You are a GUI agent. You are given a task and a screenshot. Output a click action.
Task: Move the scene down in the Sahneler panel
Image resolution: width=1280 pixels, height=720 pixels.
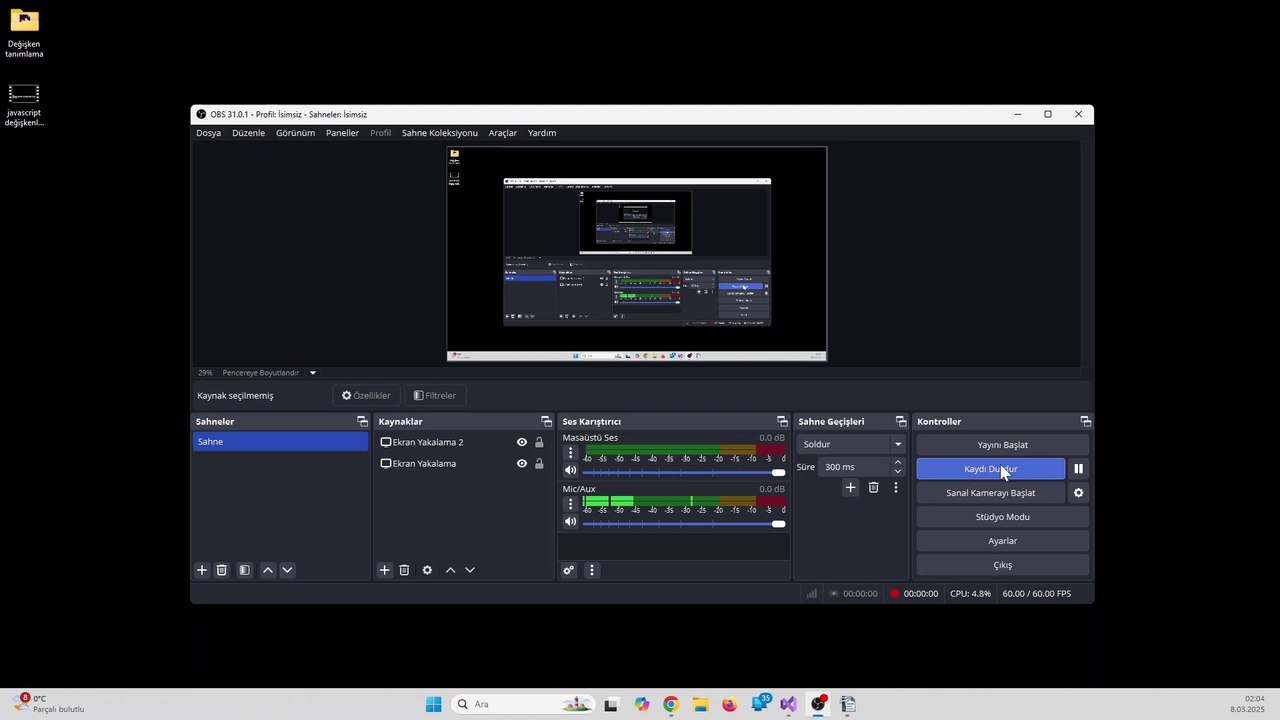[x=287, y=570]
